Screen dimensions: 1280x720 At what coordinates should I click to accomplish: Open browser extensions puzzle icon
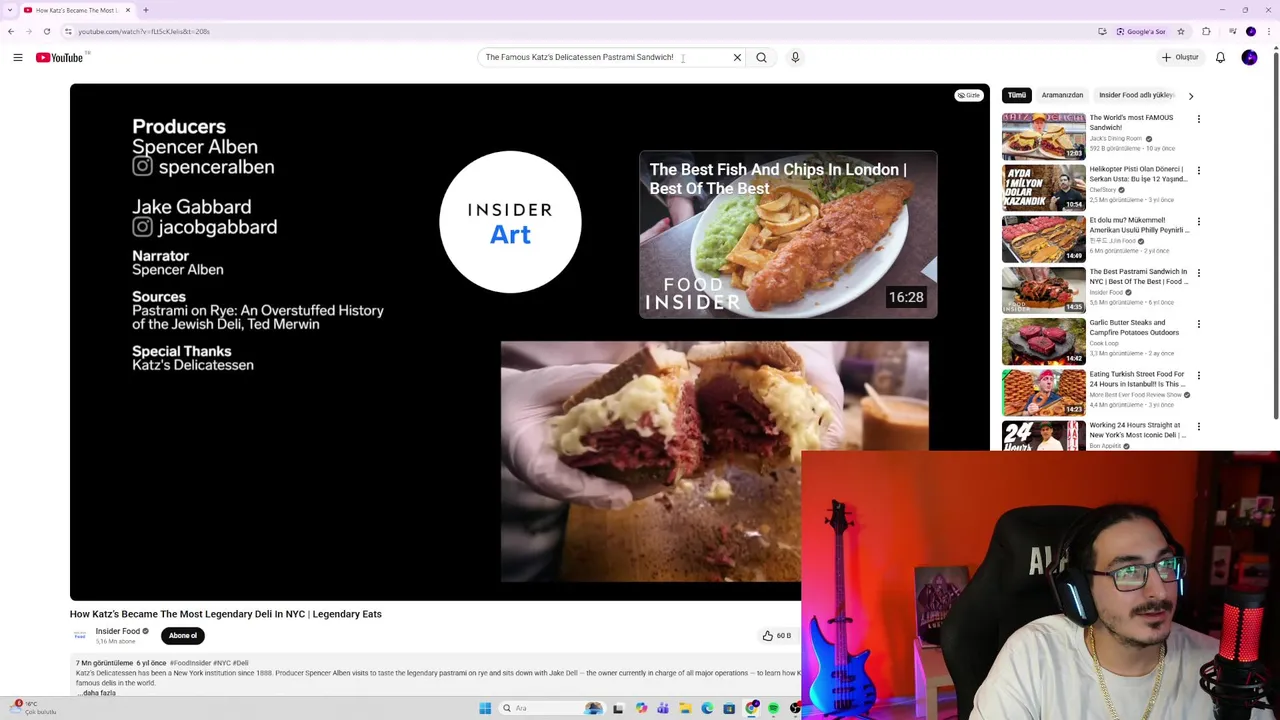[x=1207, y=31]
